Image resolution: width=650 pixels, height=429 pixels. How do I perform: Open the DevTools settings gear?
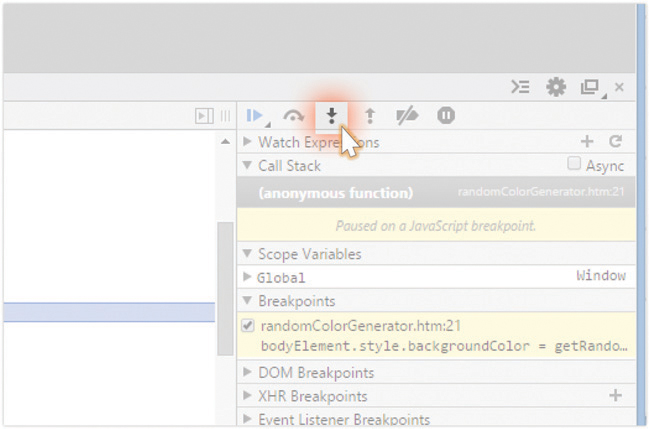pyautogui.click(x=556, y=87)
